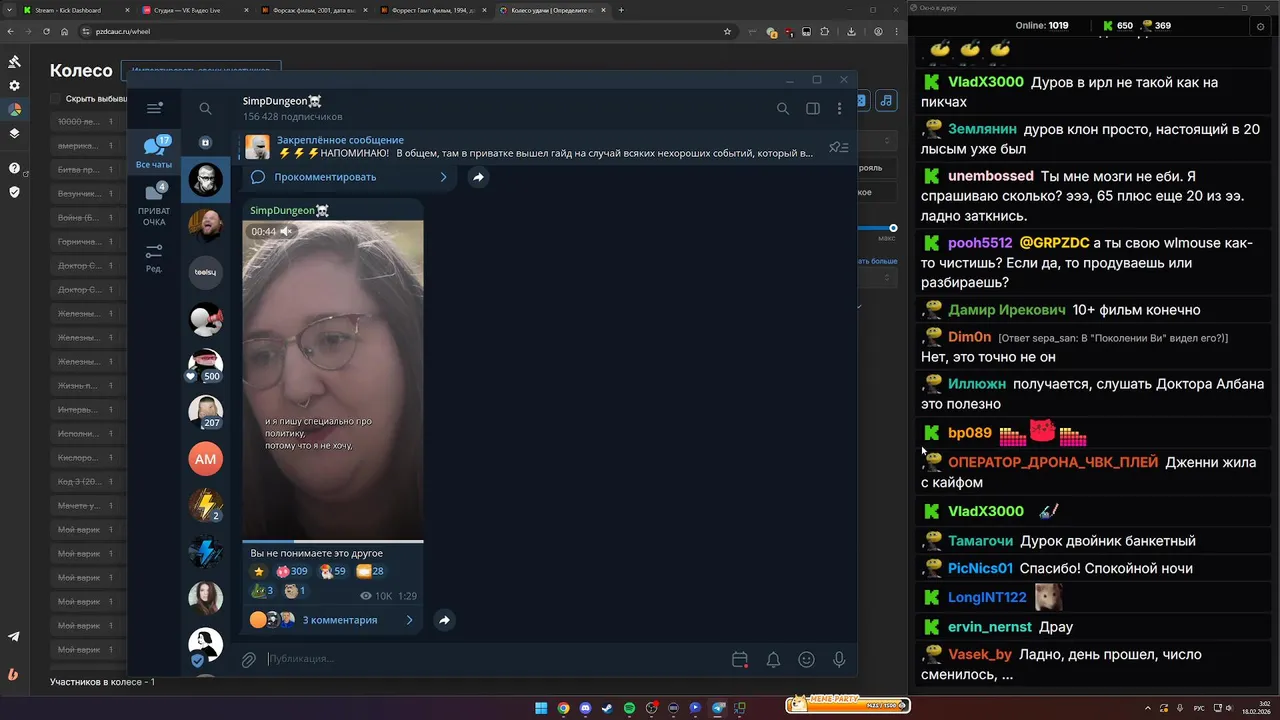1280x720 pixels.
Task: Open the channel three-dot options menu
Action: (839, 108)
